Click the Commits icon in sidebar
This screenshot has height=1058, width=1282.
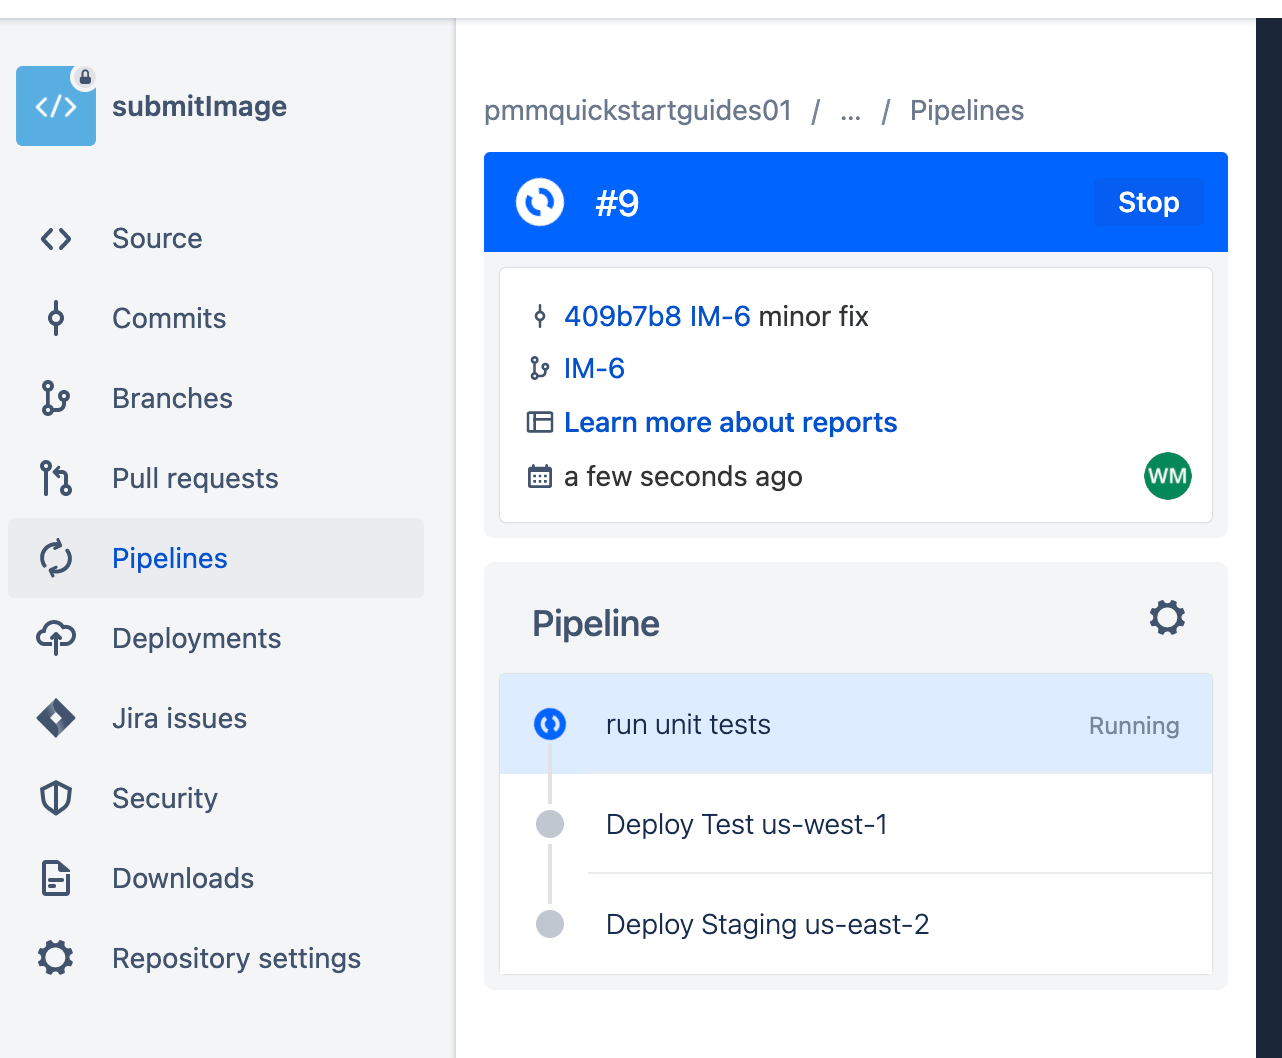pyautogui.click(x=56, y=318)
